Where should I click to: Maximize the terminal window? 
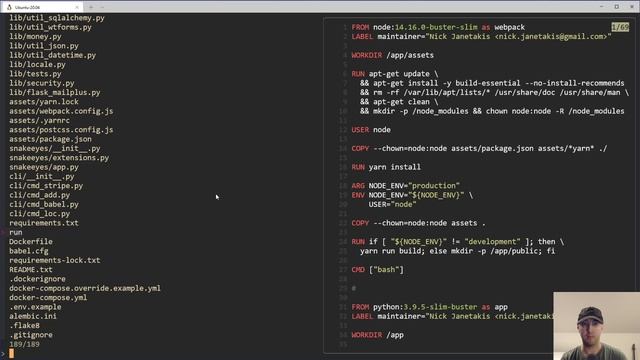click(x=616, y=7)
